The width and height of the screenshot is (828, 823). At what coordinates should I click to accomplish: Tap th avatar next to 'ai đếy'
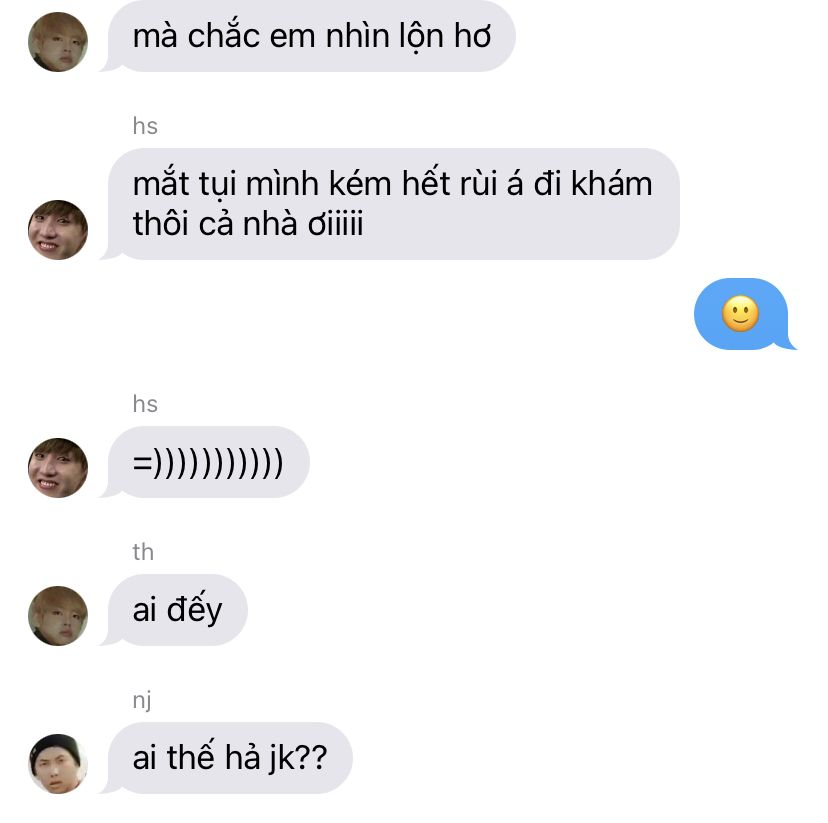58,616
